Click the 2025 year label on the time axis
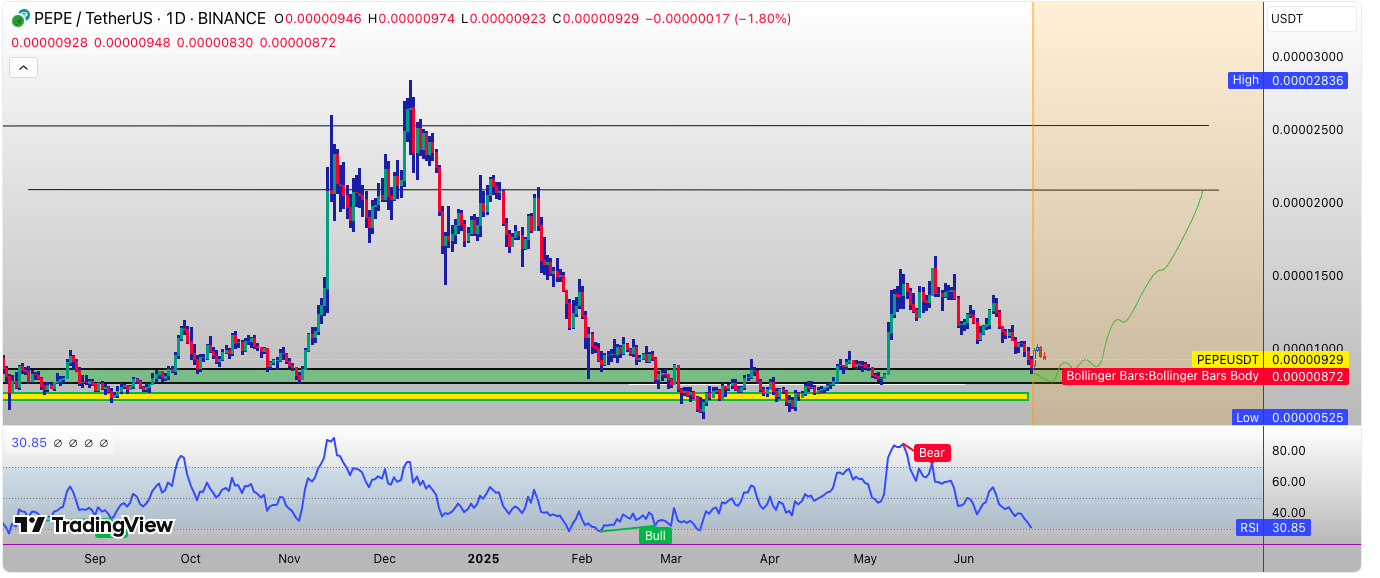This screenshot has height=578, width=1380. pyautogui.click(x=483, y=559)
